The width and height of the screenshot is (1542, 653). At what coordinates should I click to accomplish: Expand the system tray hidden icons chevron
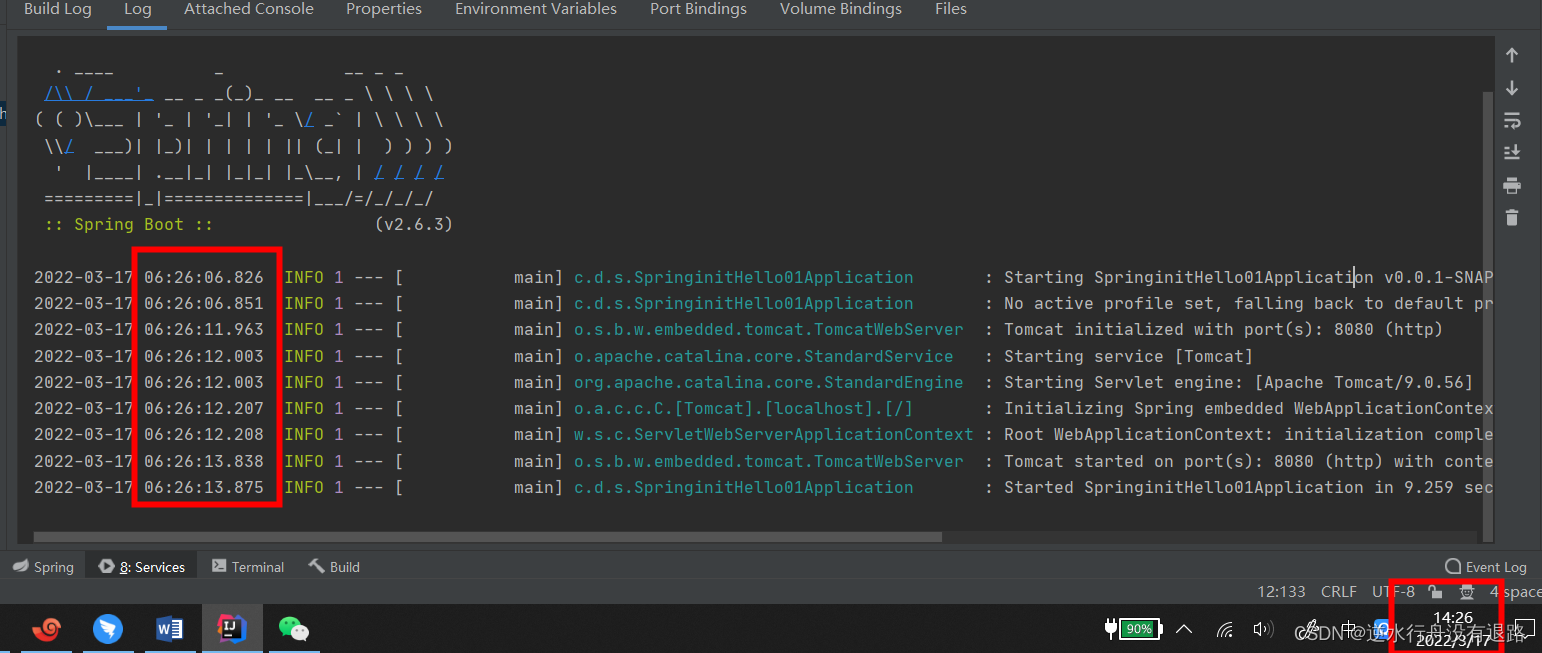[x=1184, y=629]
